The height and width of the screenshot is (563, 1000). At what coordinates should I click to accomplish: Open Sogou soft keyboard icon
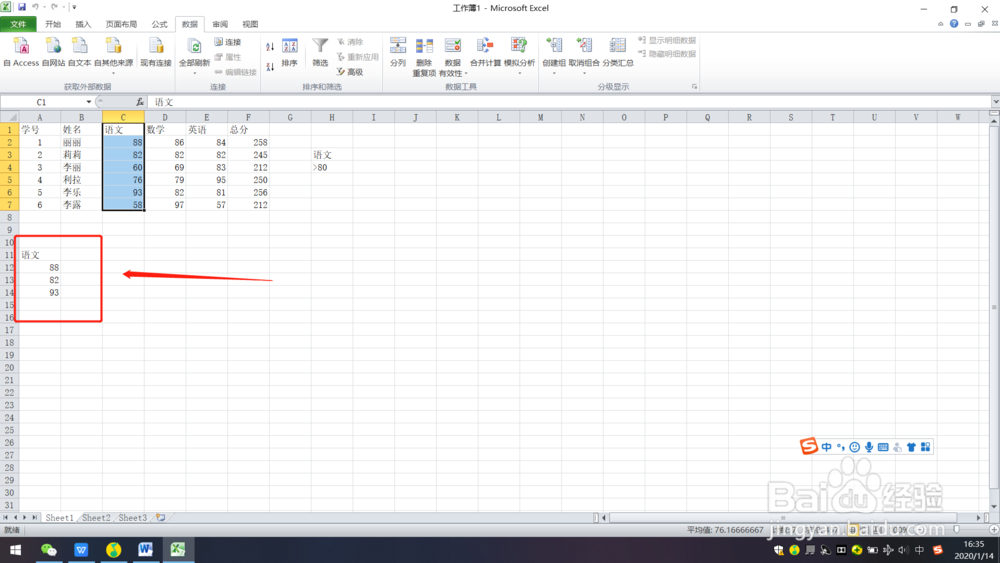tap(883, 447)
